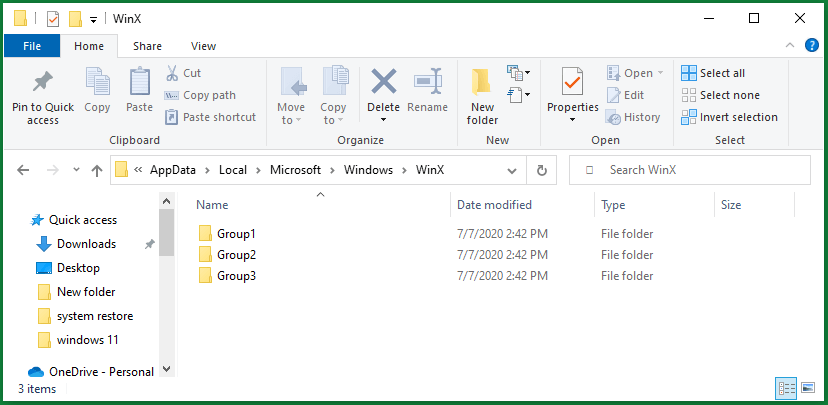This screenshot has width=828, height=405.
Task: Click Paste shortcut command
Action: (210, 117)
